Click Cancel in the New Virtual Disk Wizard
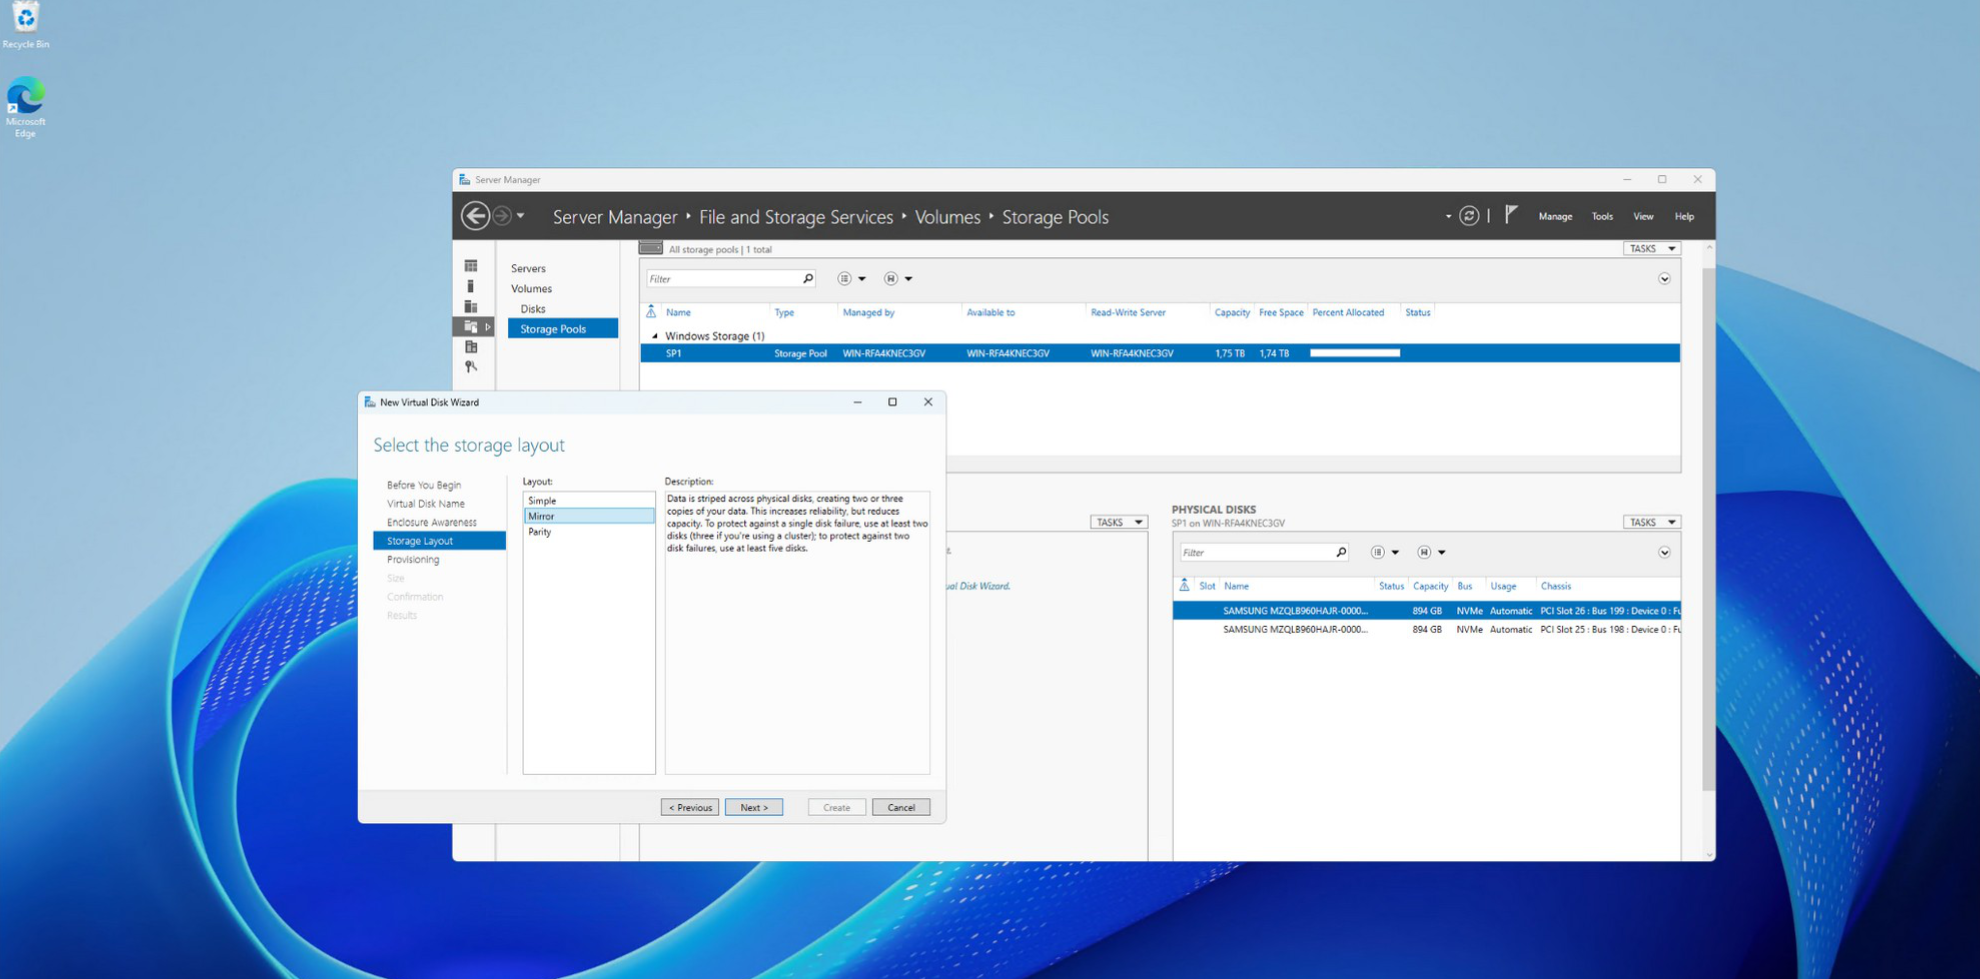 pyautogui.click(x=900, y=807)
